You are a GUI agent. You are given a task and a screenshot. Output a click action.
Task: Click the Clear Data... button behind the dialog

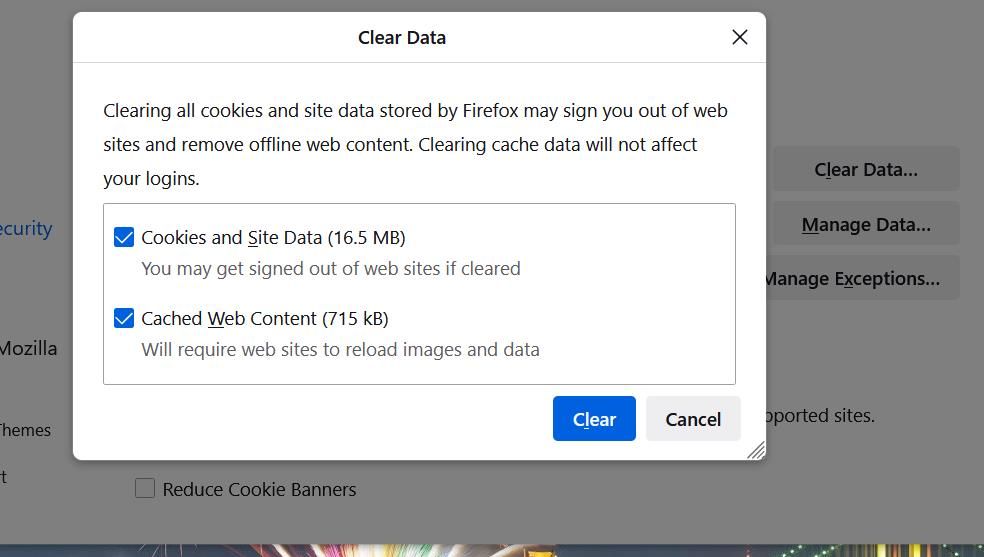click(x=865, y=169)
